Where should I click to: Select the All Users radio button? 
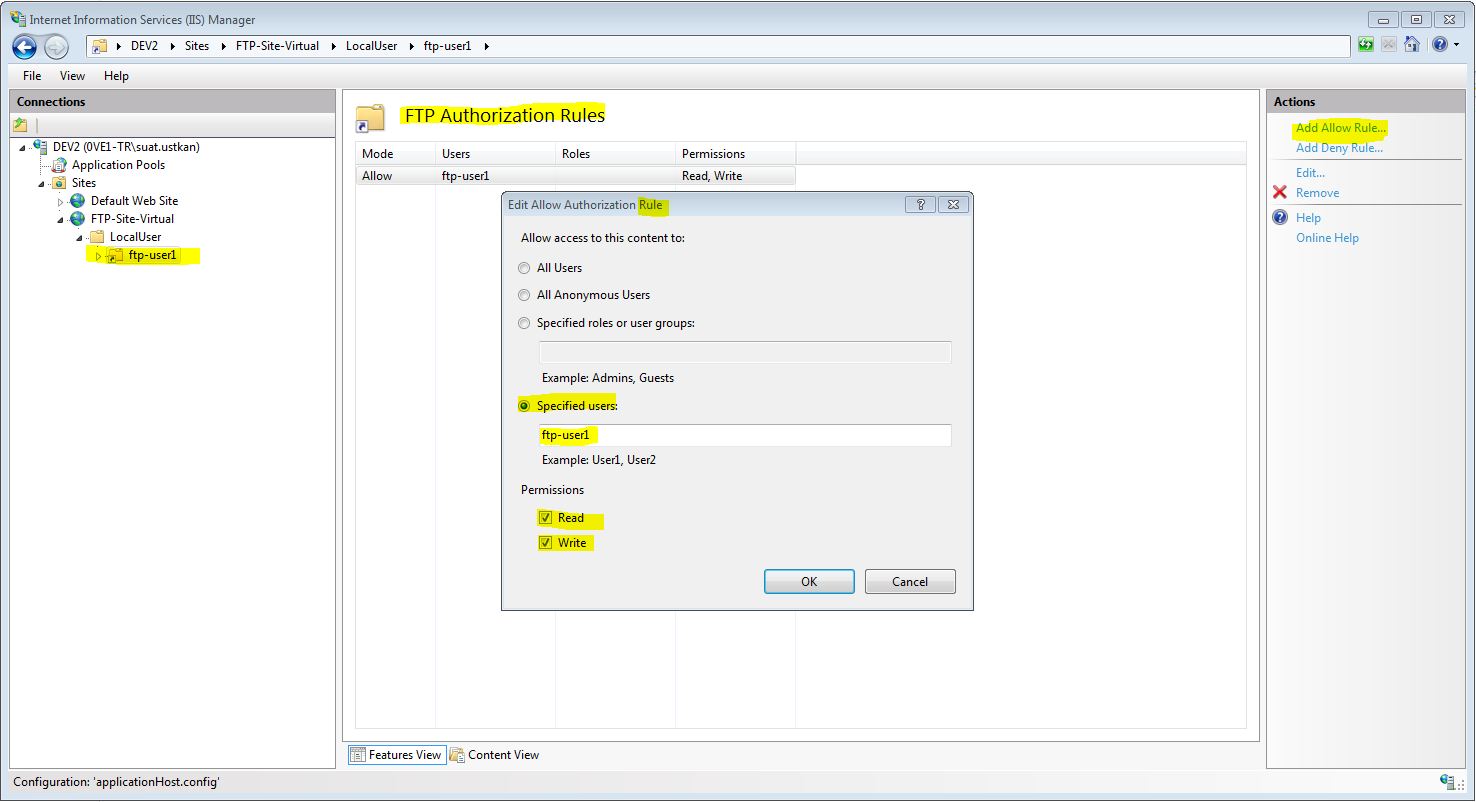coord(524,268)
